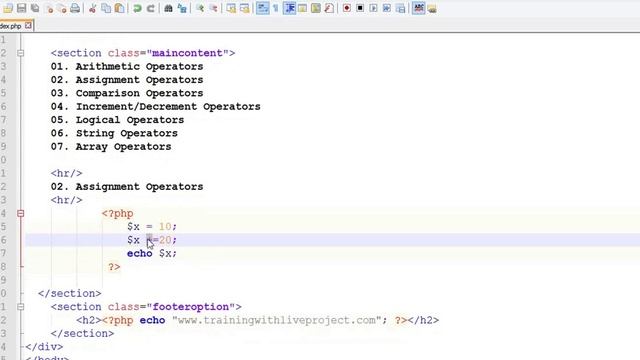The height and width of the screenshot is (360, 640).
Task: Open Find with the binoculars icon
Action: pos(168,8)
